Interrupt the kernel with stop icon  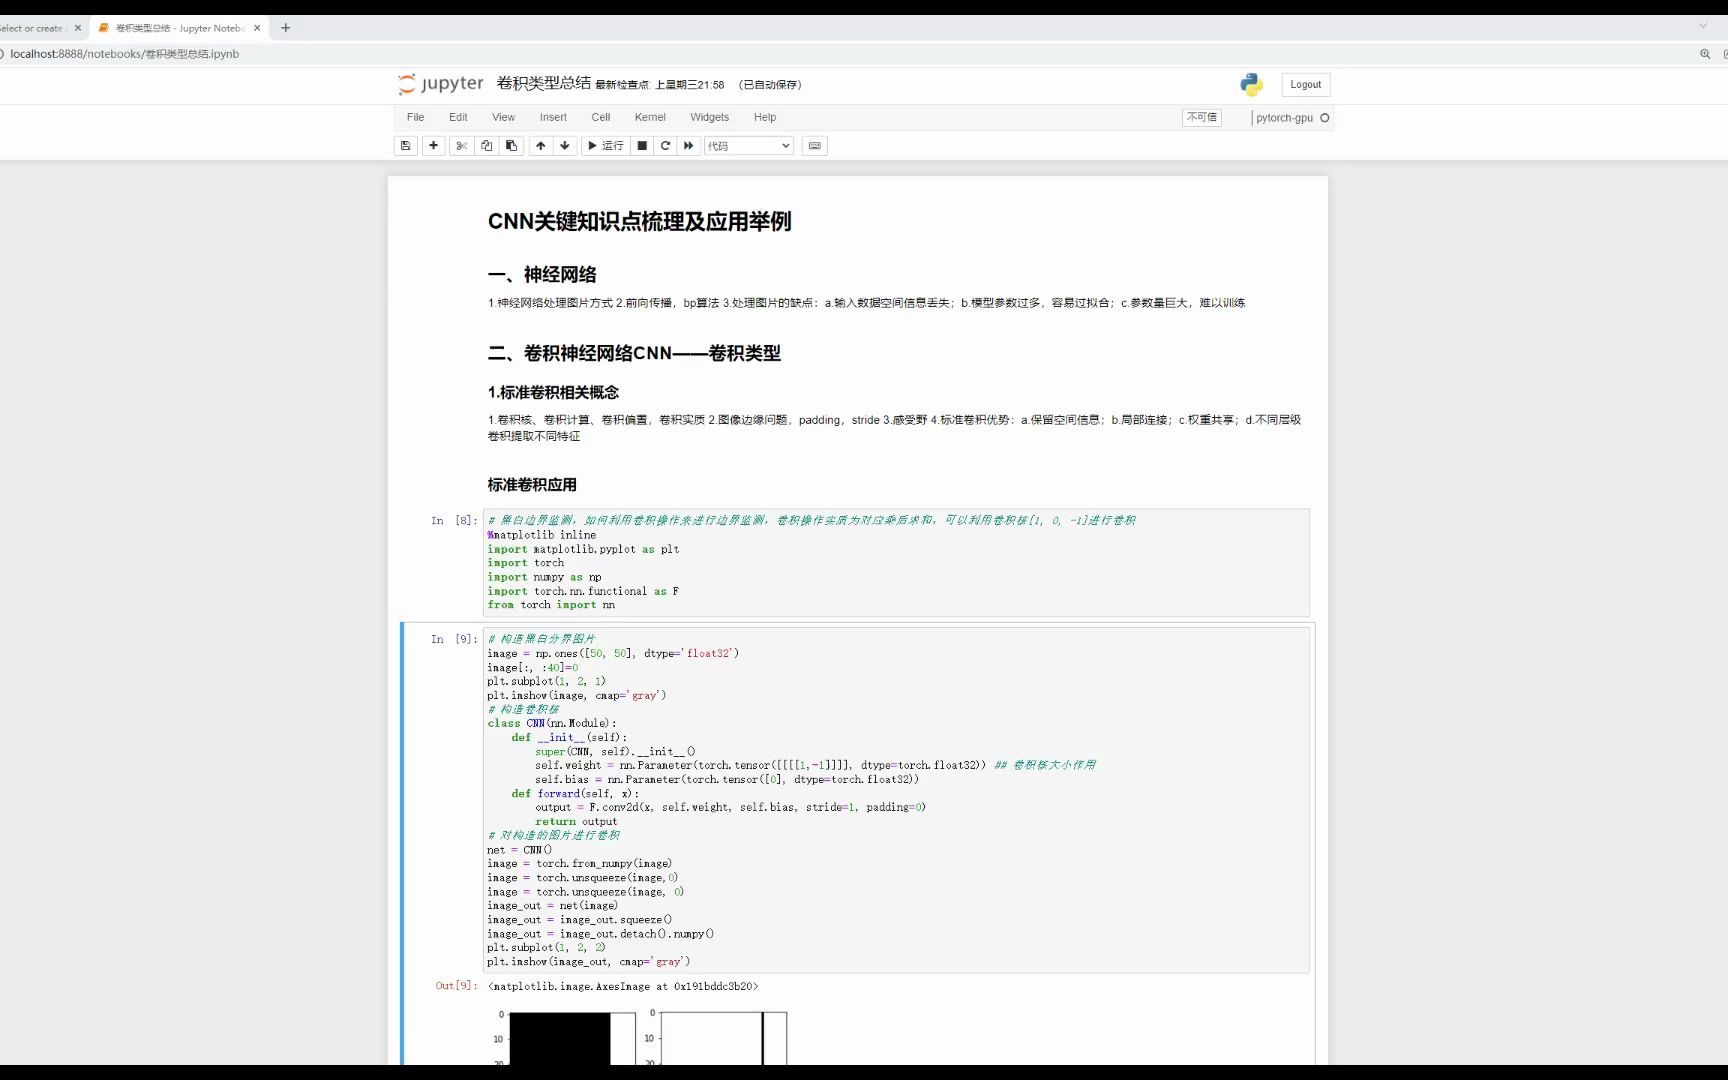coord(642,146)
